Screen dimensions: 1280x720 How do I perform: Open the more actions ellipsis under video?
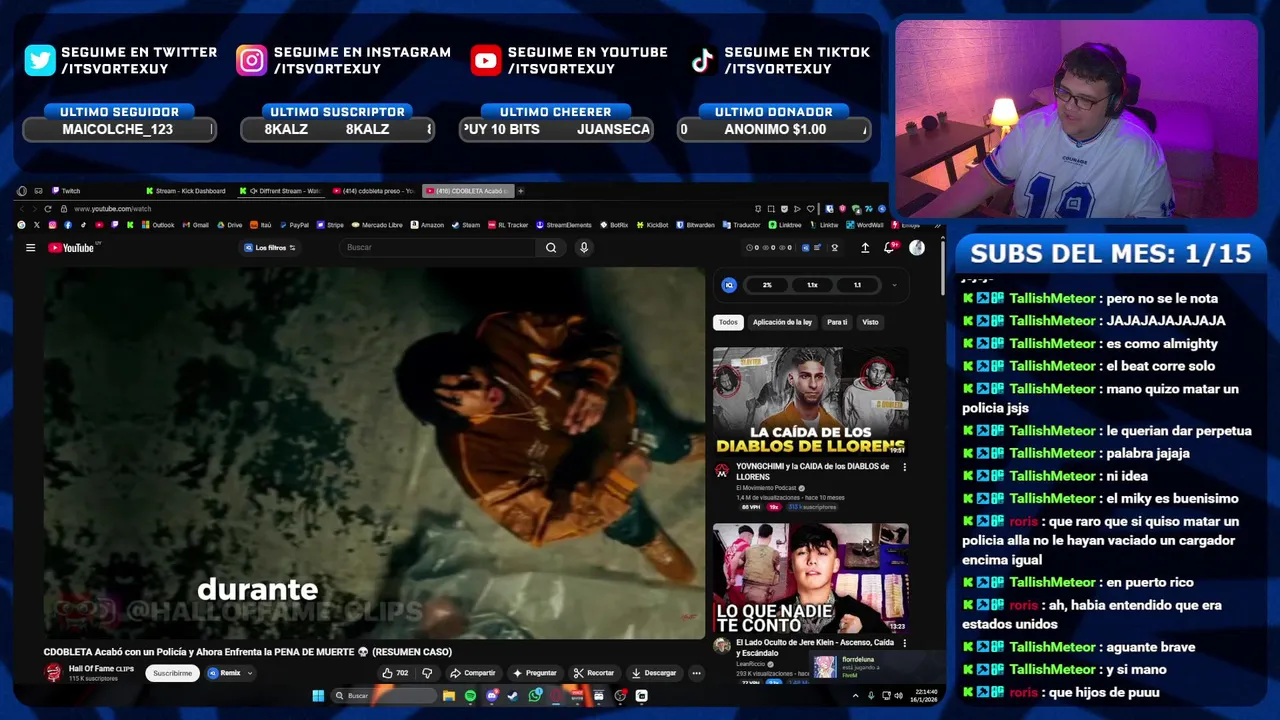pos(697,673)
